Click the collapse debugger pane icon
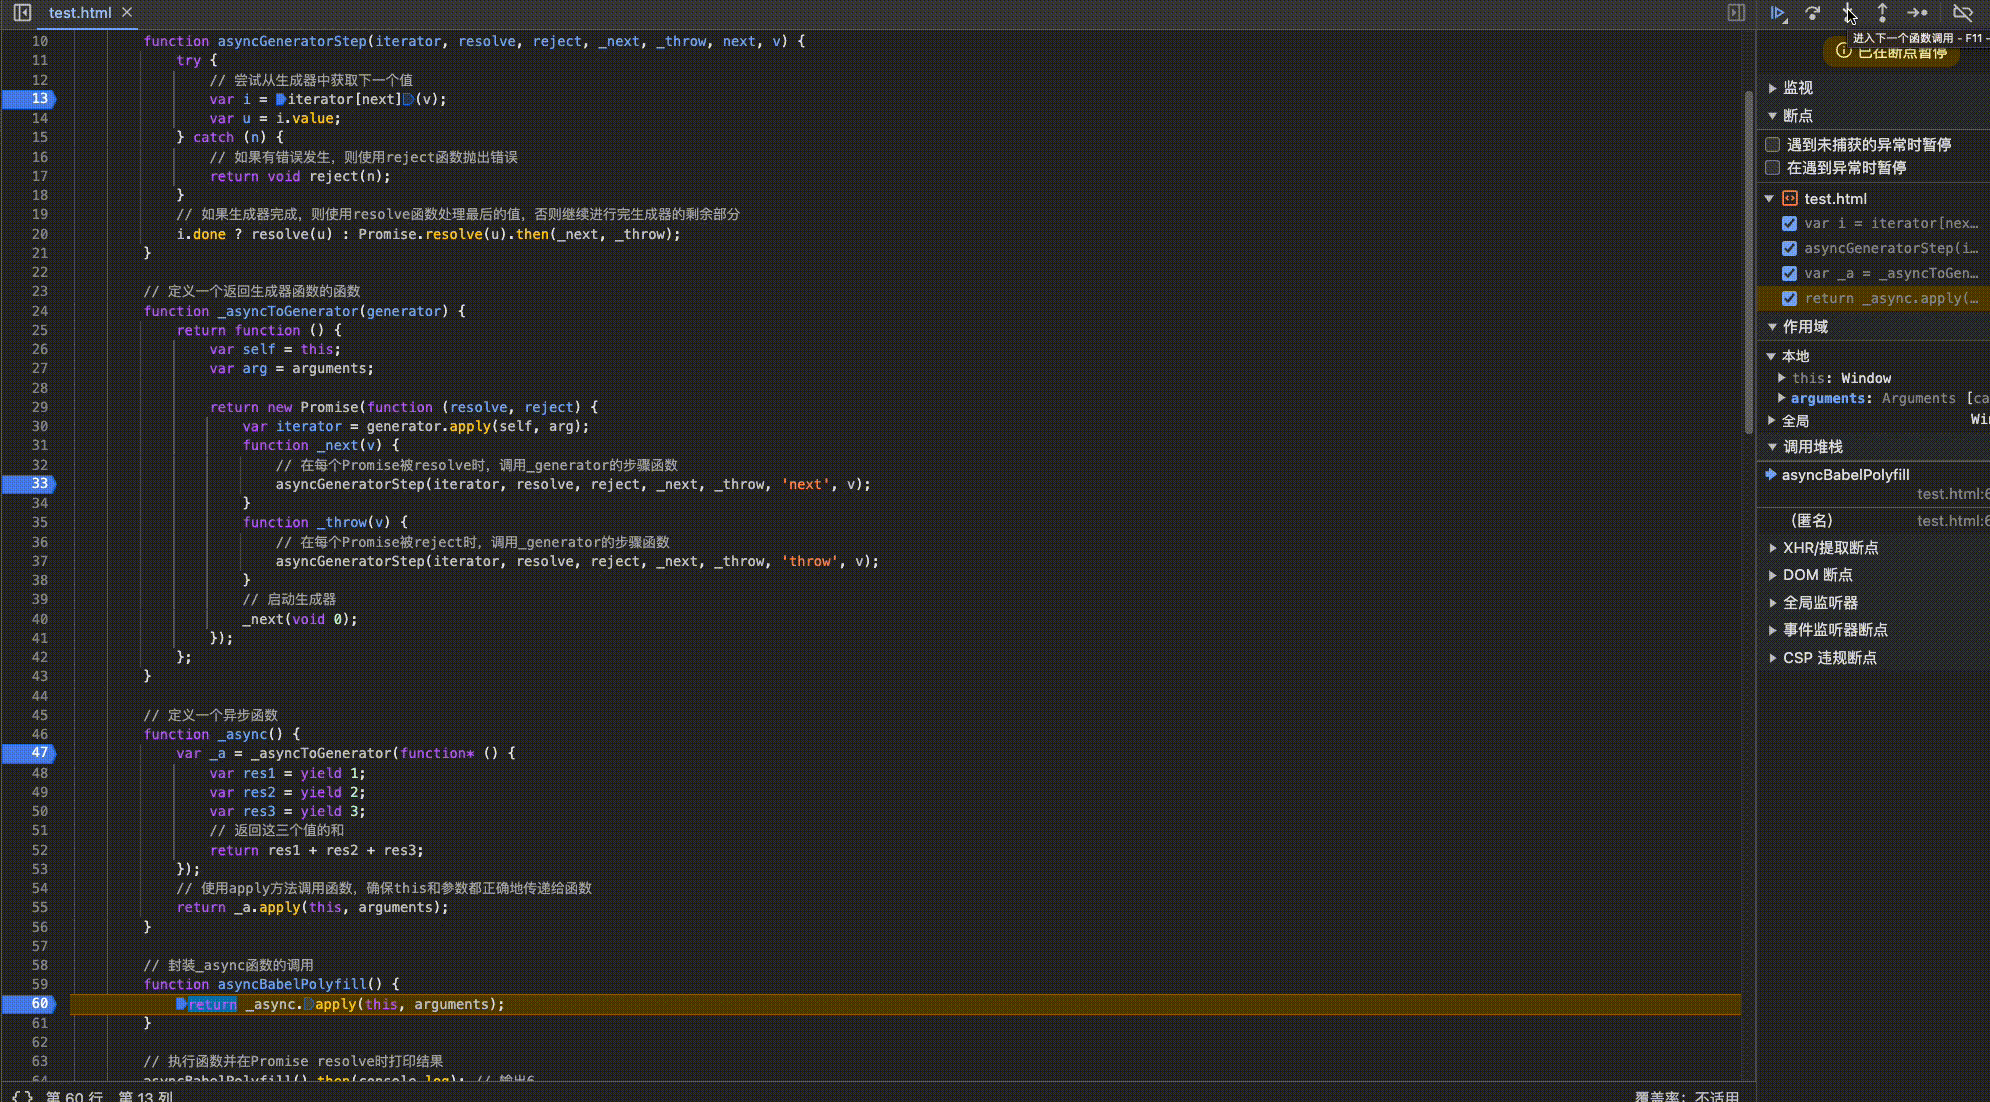The width and height of the screenshot is (1990, 1102). 1736,13
